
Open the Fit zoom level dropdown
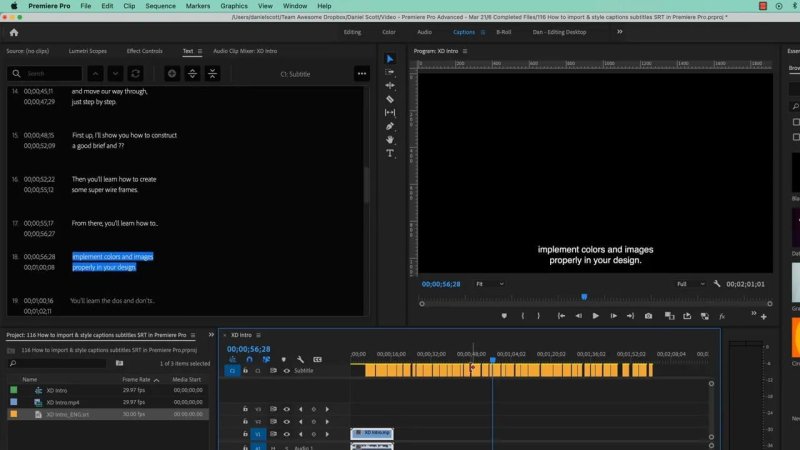click(490, 284)
